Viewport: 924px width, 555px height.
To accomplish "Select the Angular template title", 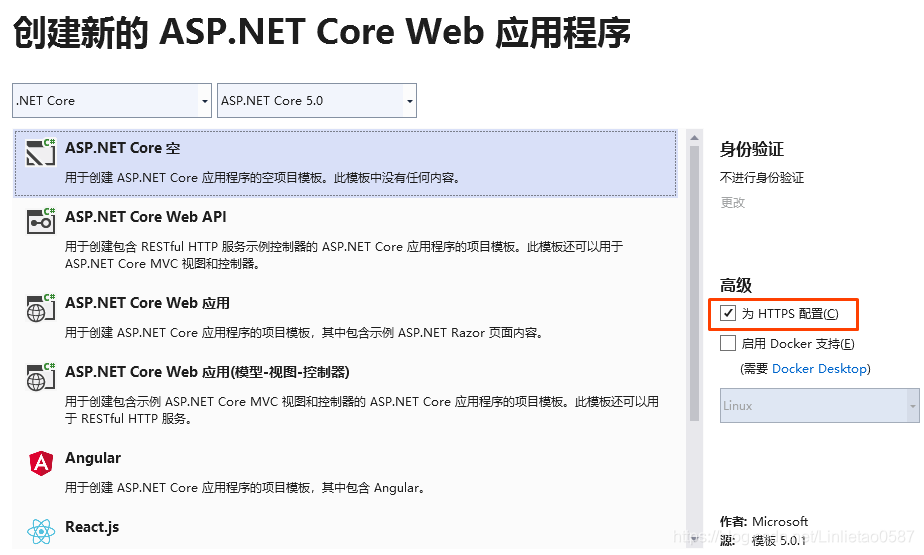I will (93, 458).
